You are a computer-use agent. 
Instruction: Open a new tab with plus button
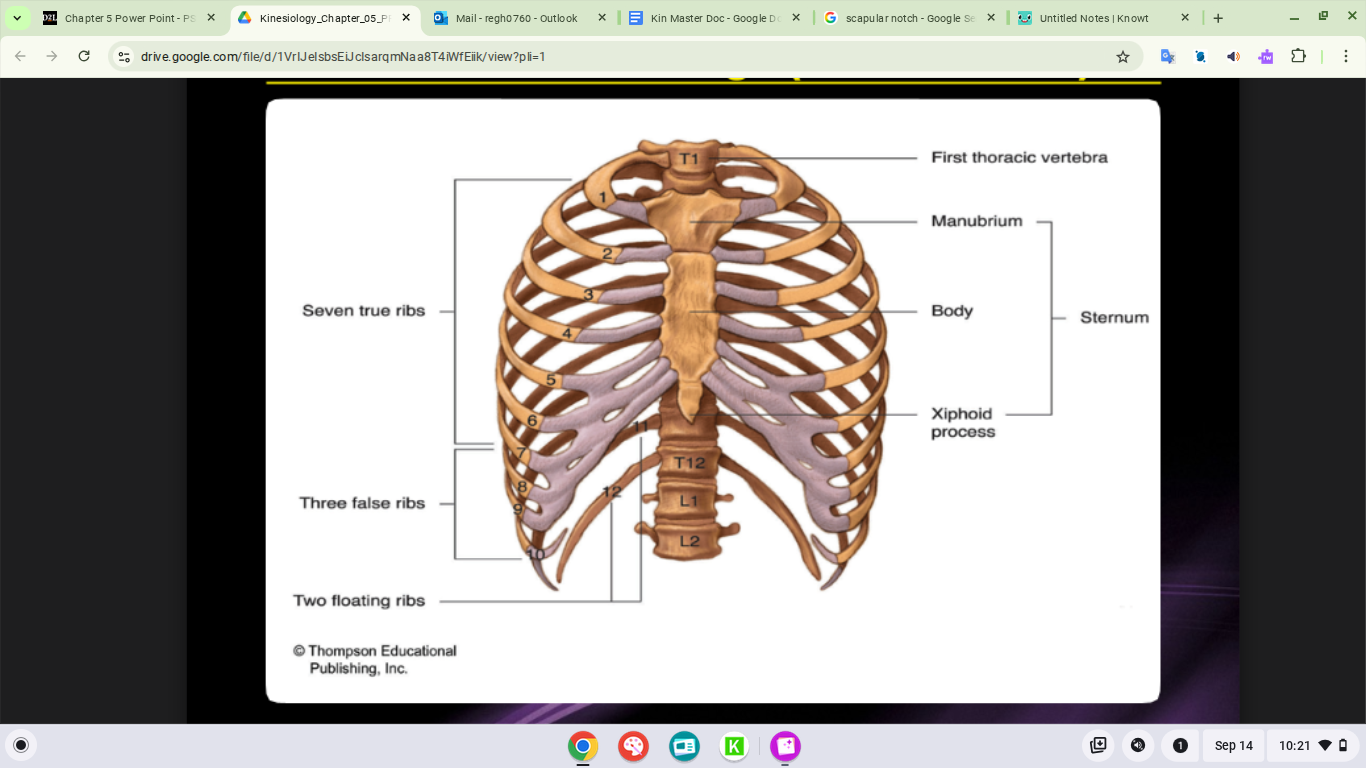1218,18
